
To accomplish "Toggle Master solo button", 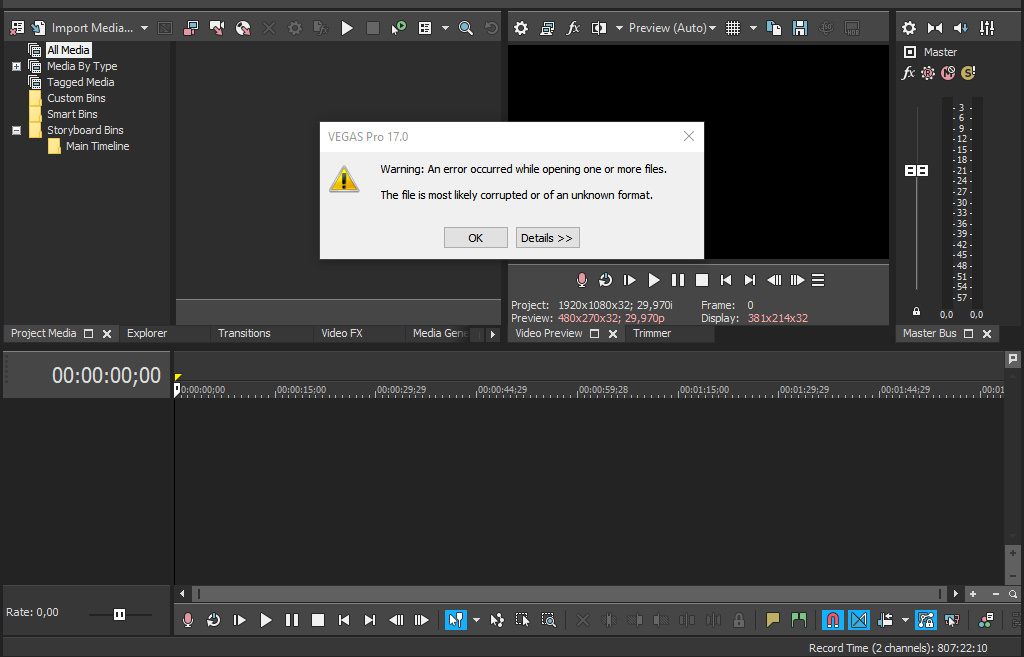I will [968, 72].
